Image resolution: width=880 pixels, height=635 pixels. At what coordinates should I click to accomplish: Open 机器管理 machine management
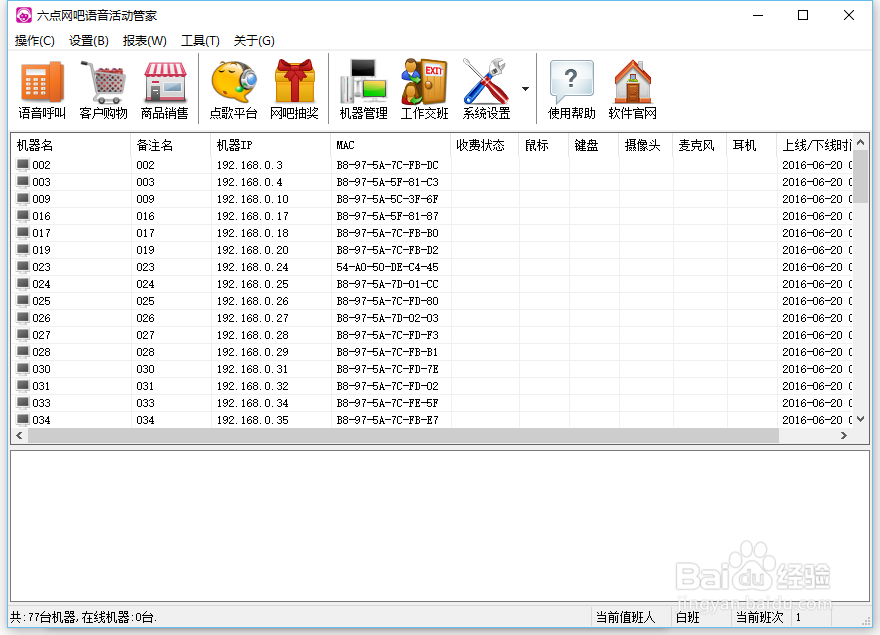(364, 89)
